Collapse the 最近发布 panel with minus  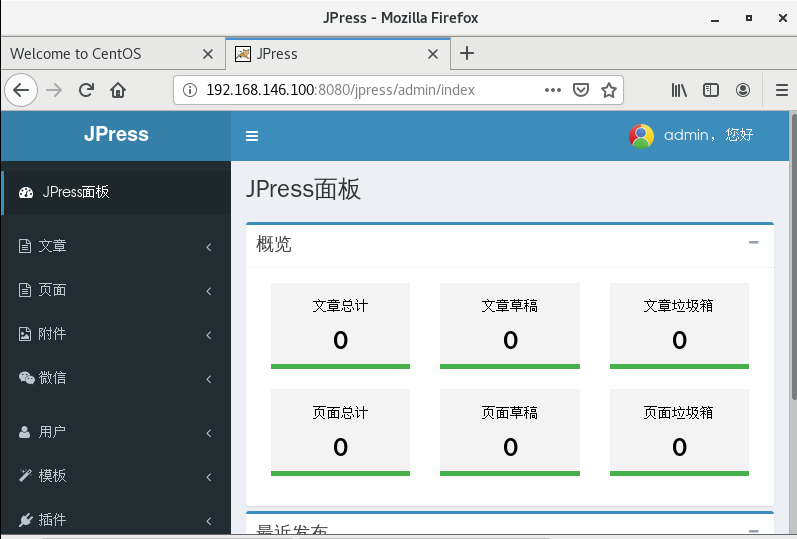[753, 531]
